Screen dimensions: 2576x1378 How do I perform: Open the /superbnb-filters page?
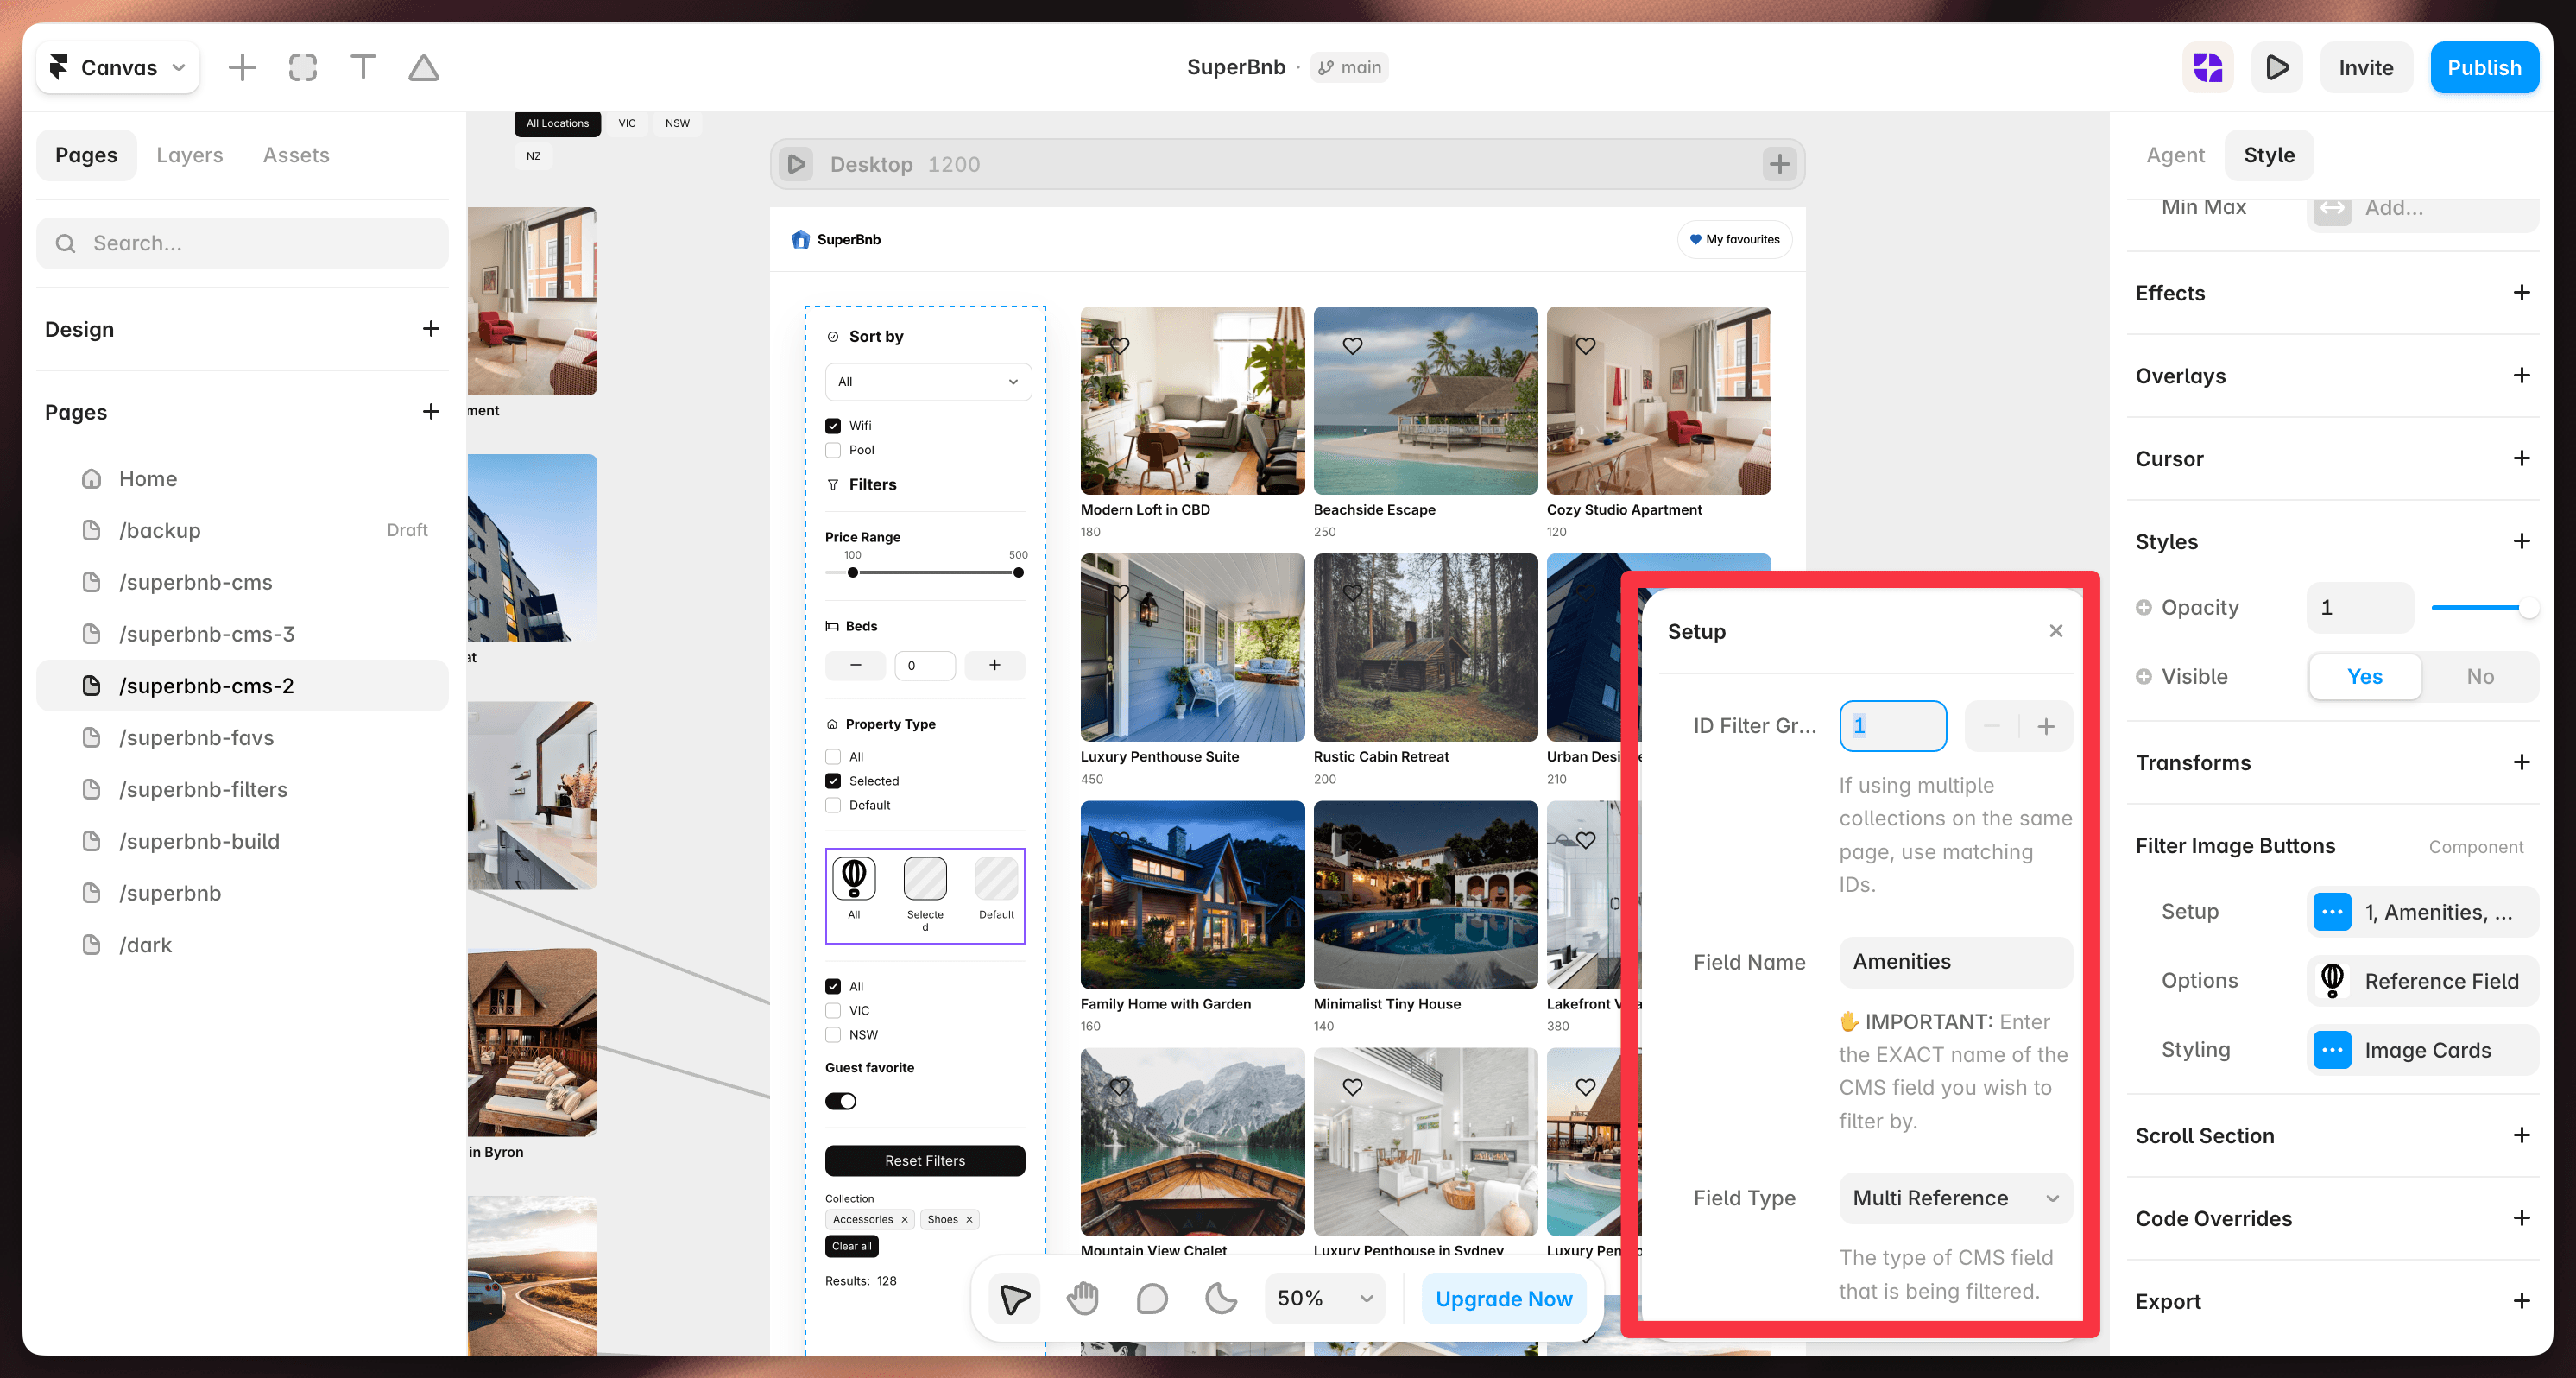click(243, 790)
